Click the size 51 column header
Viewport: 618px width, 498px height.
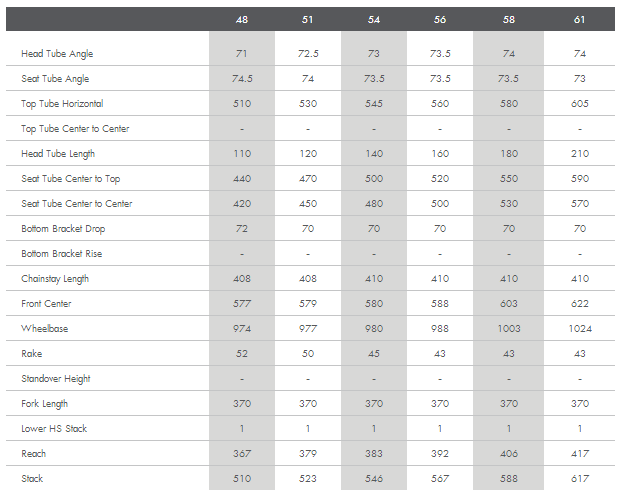[x=307, y=20]
